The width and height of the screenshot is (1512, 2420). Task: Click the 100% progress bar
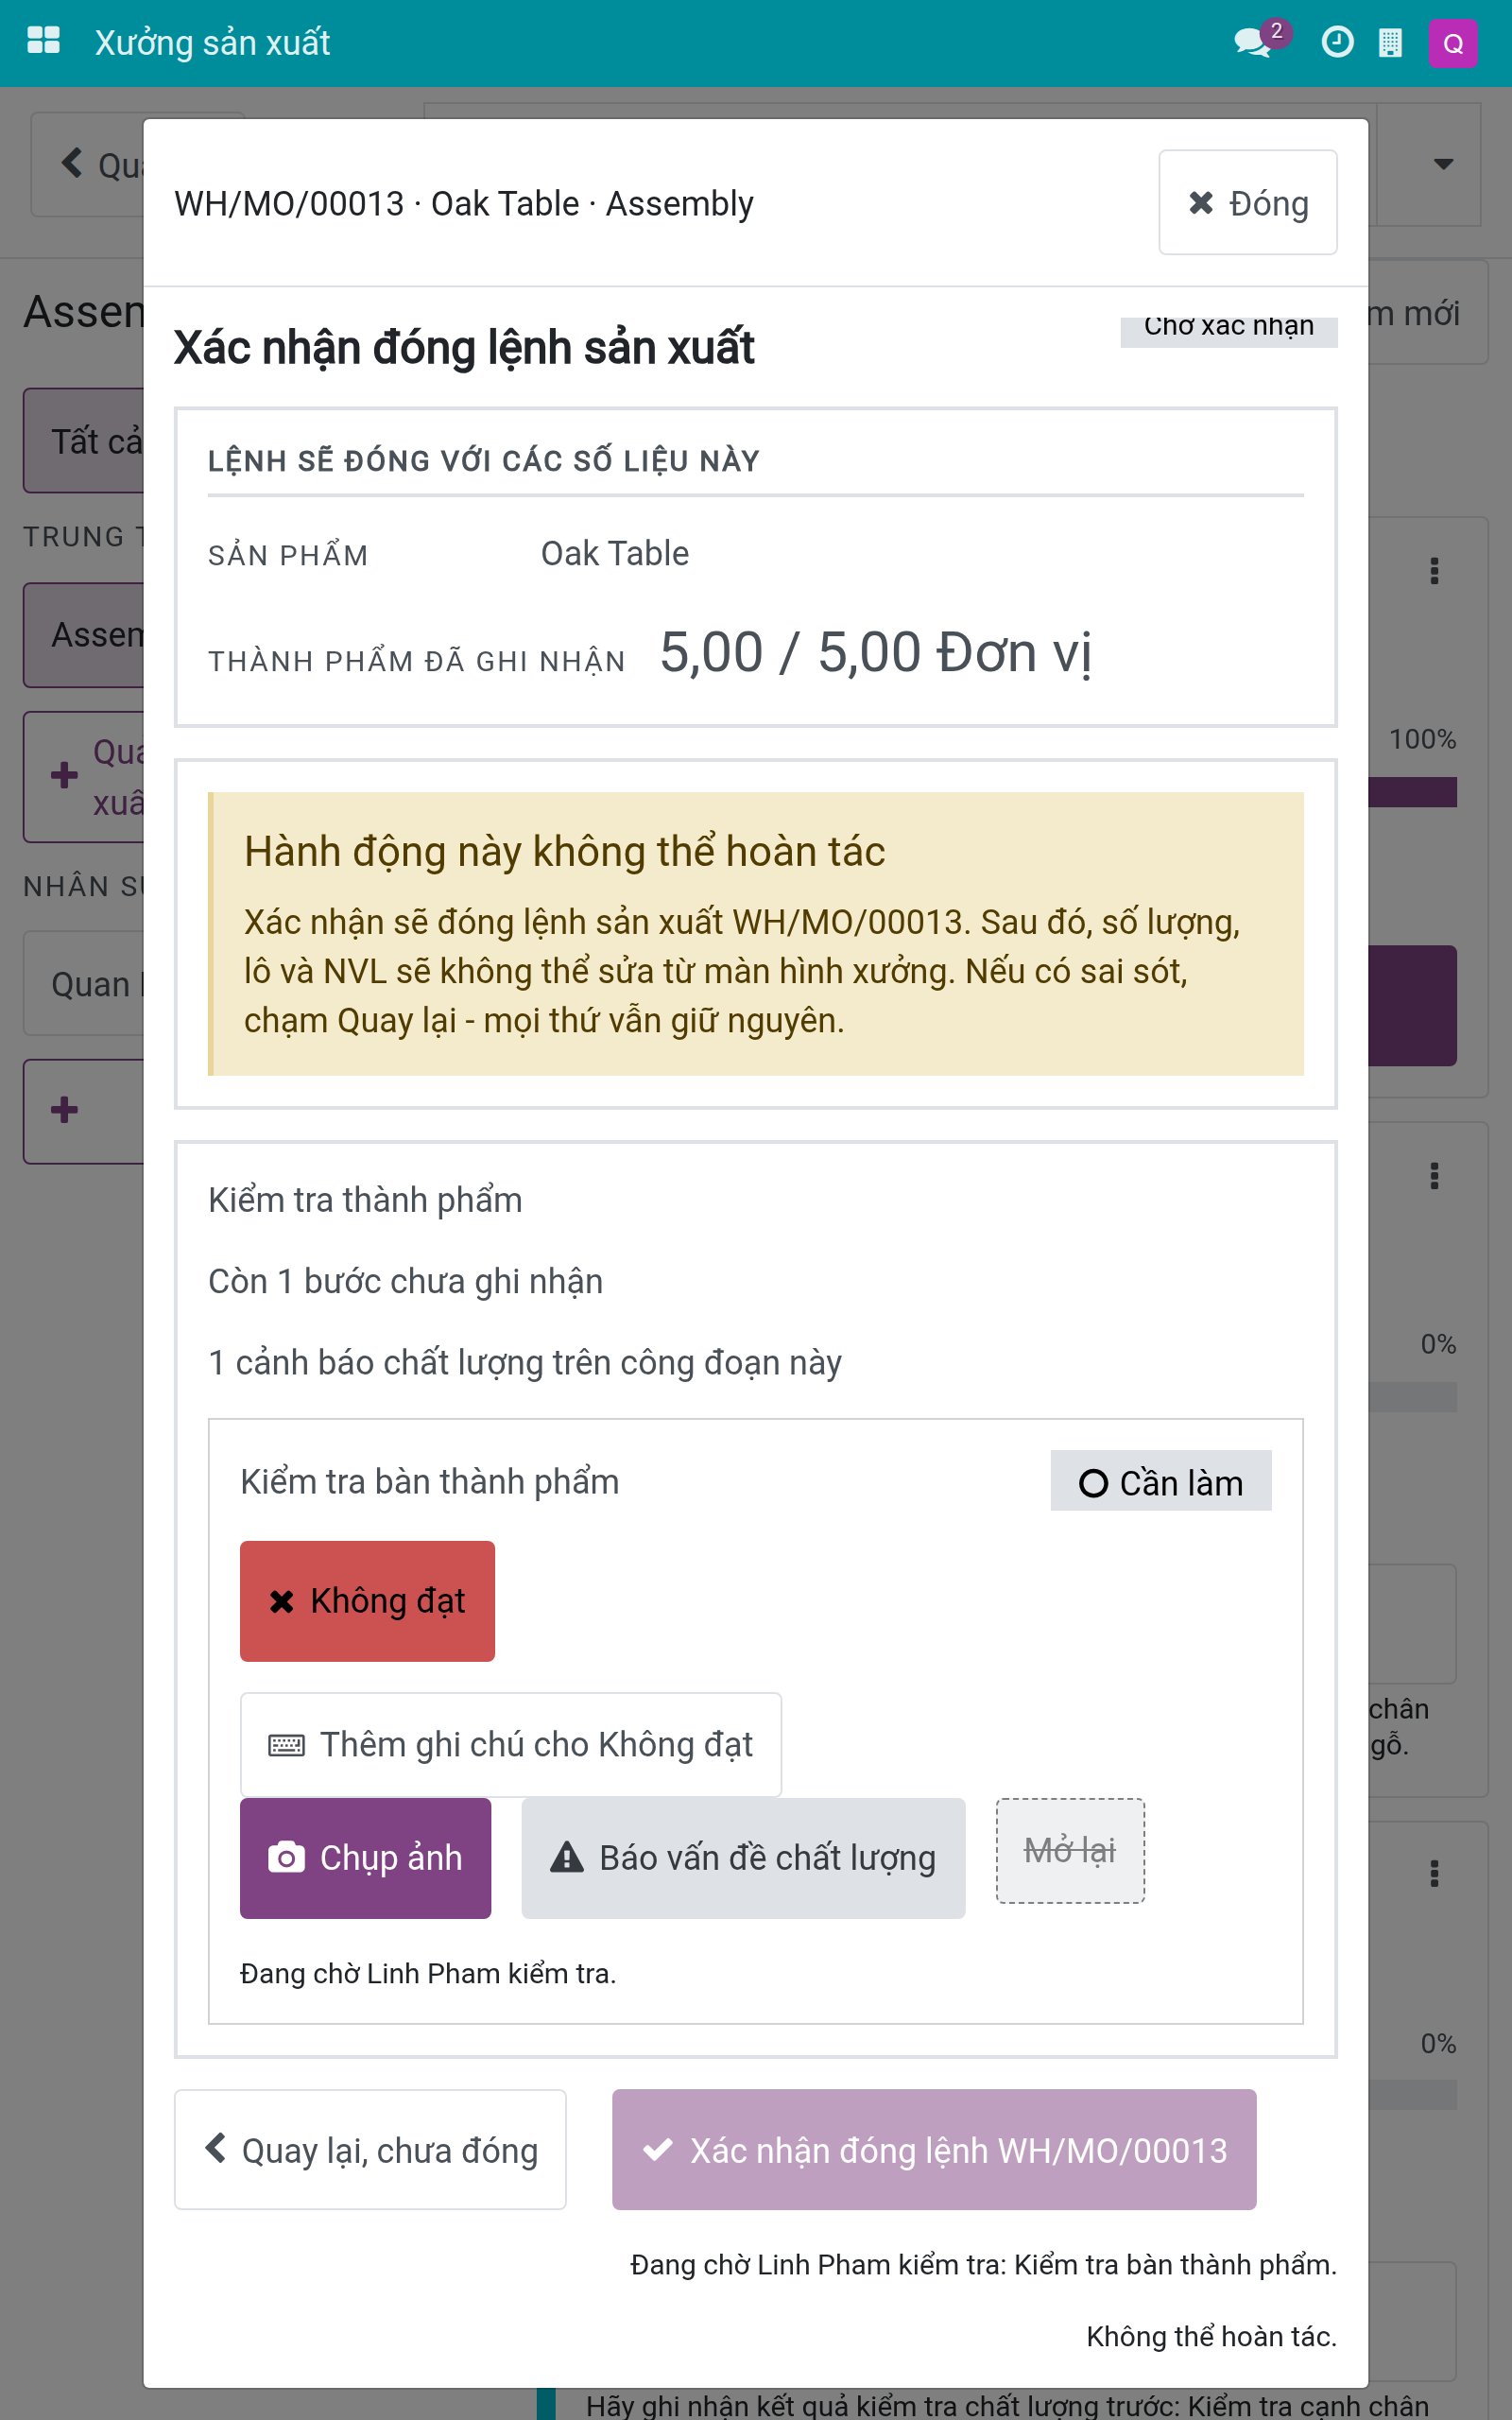click(1412, 792)
